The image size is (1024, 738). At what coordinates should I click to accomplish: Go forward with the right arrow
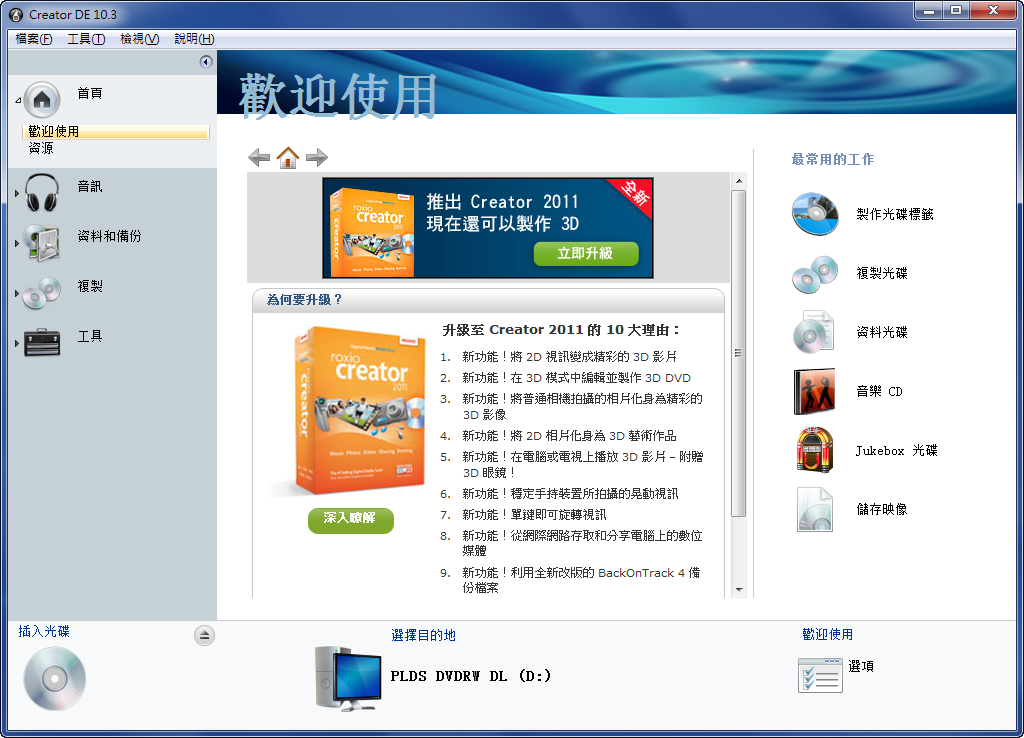click(317, 157)
